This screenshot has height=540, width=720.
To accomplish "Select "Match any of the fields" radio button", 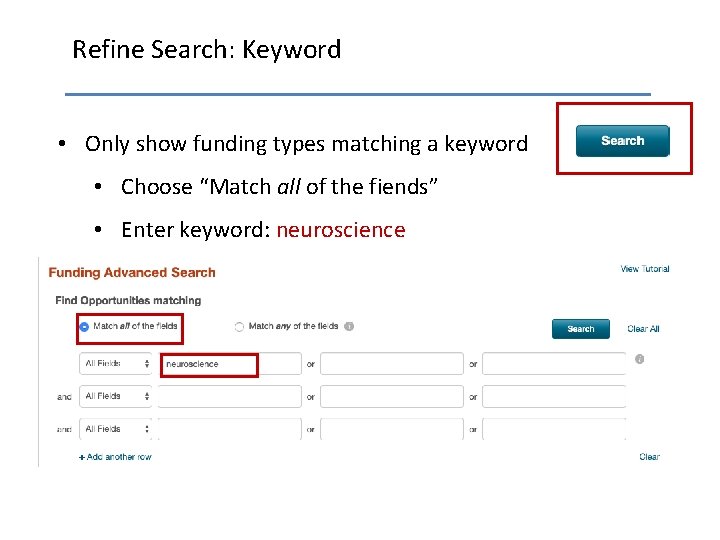I will [x=240, y=326].
